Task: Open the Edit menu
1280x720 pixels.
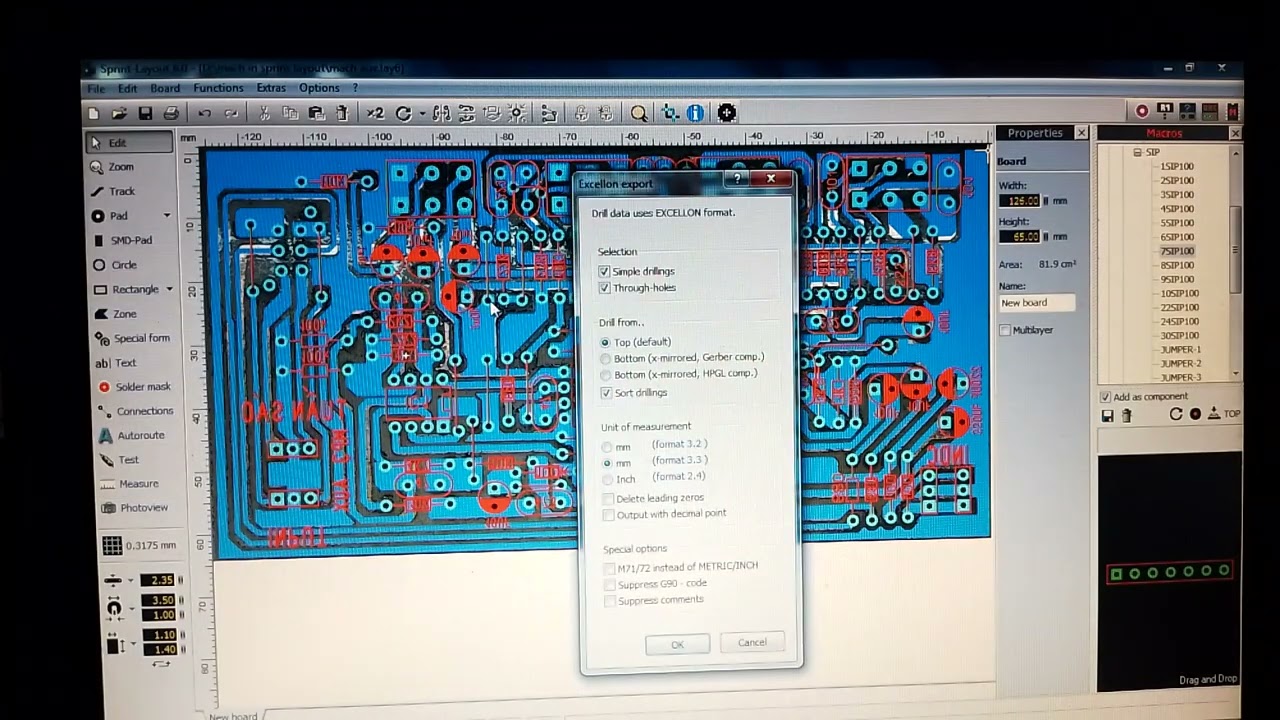Action: pos(127,89)
